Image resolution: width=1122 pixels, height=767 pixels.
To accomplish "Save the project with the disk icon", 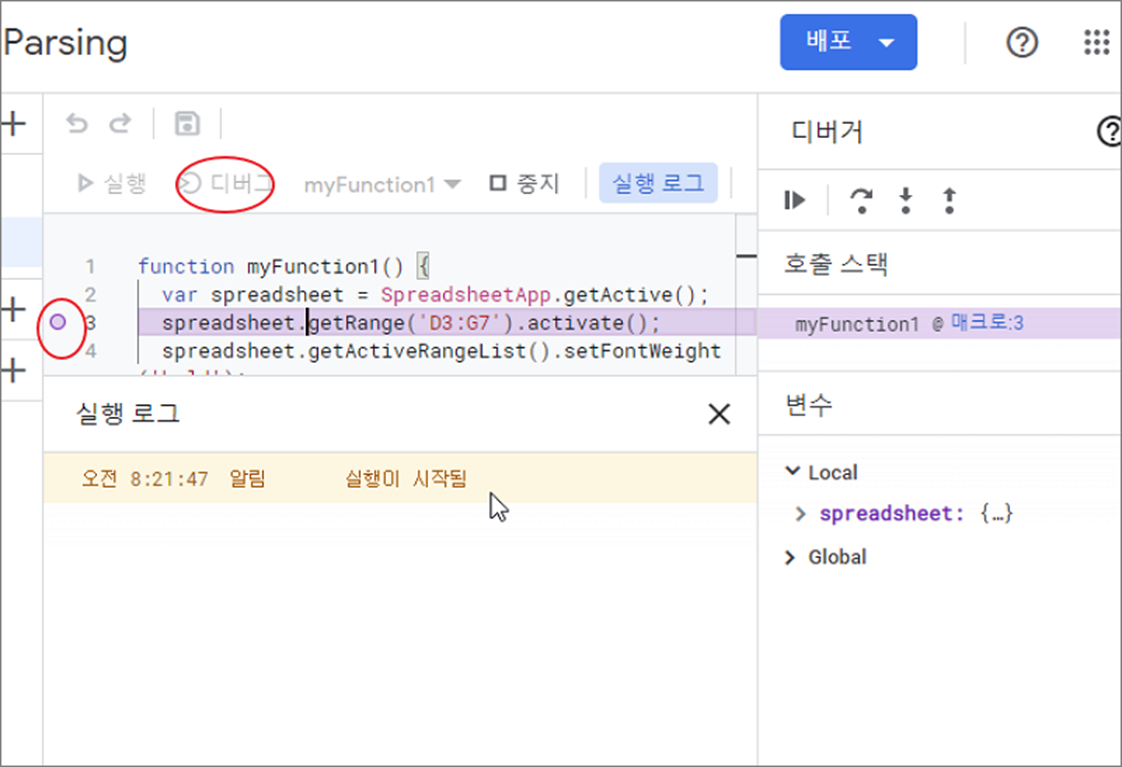I will 187,123.
